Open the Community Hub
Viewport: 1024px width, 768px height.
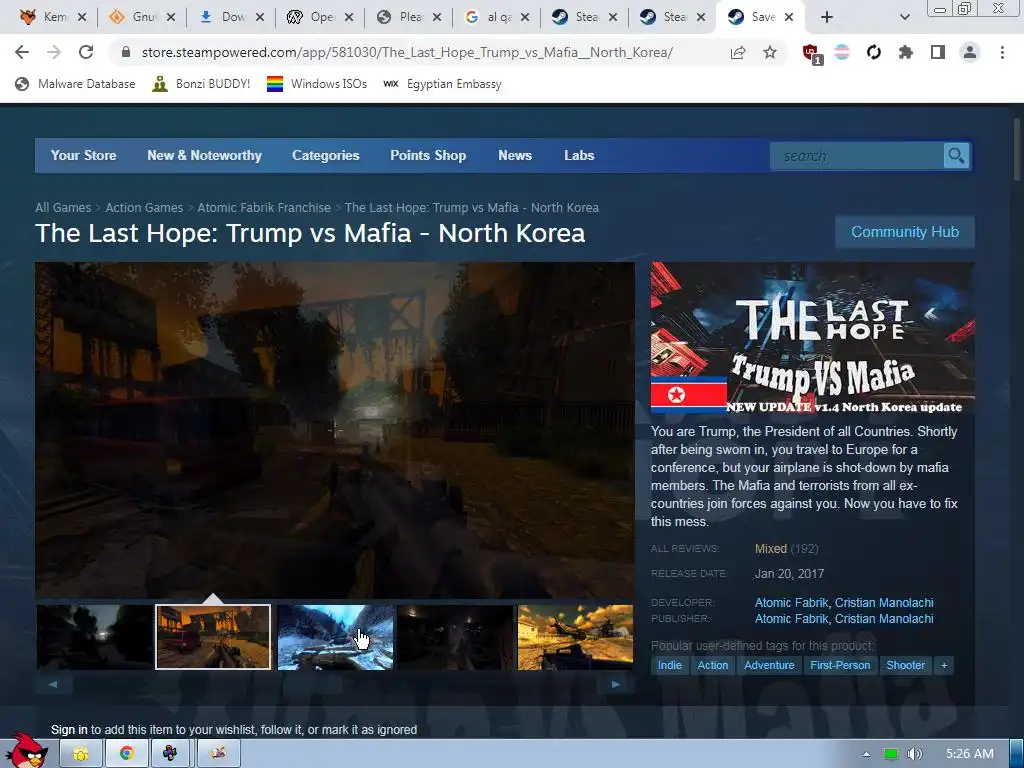(x=904, y=232)
